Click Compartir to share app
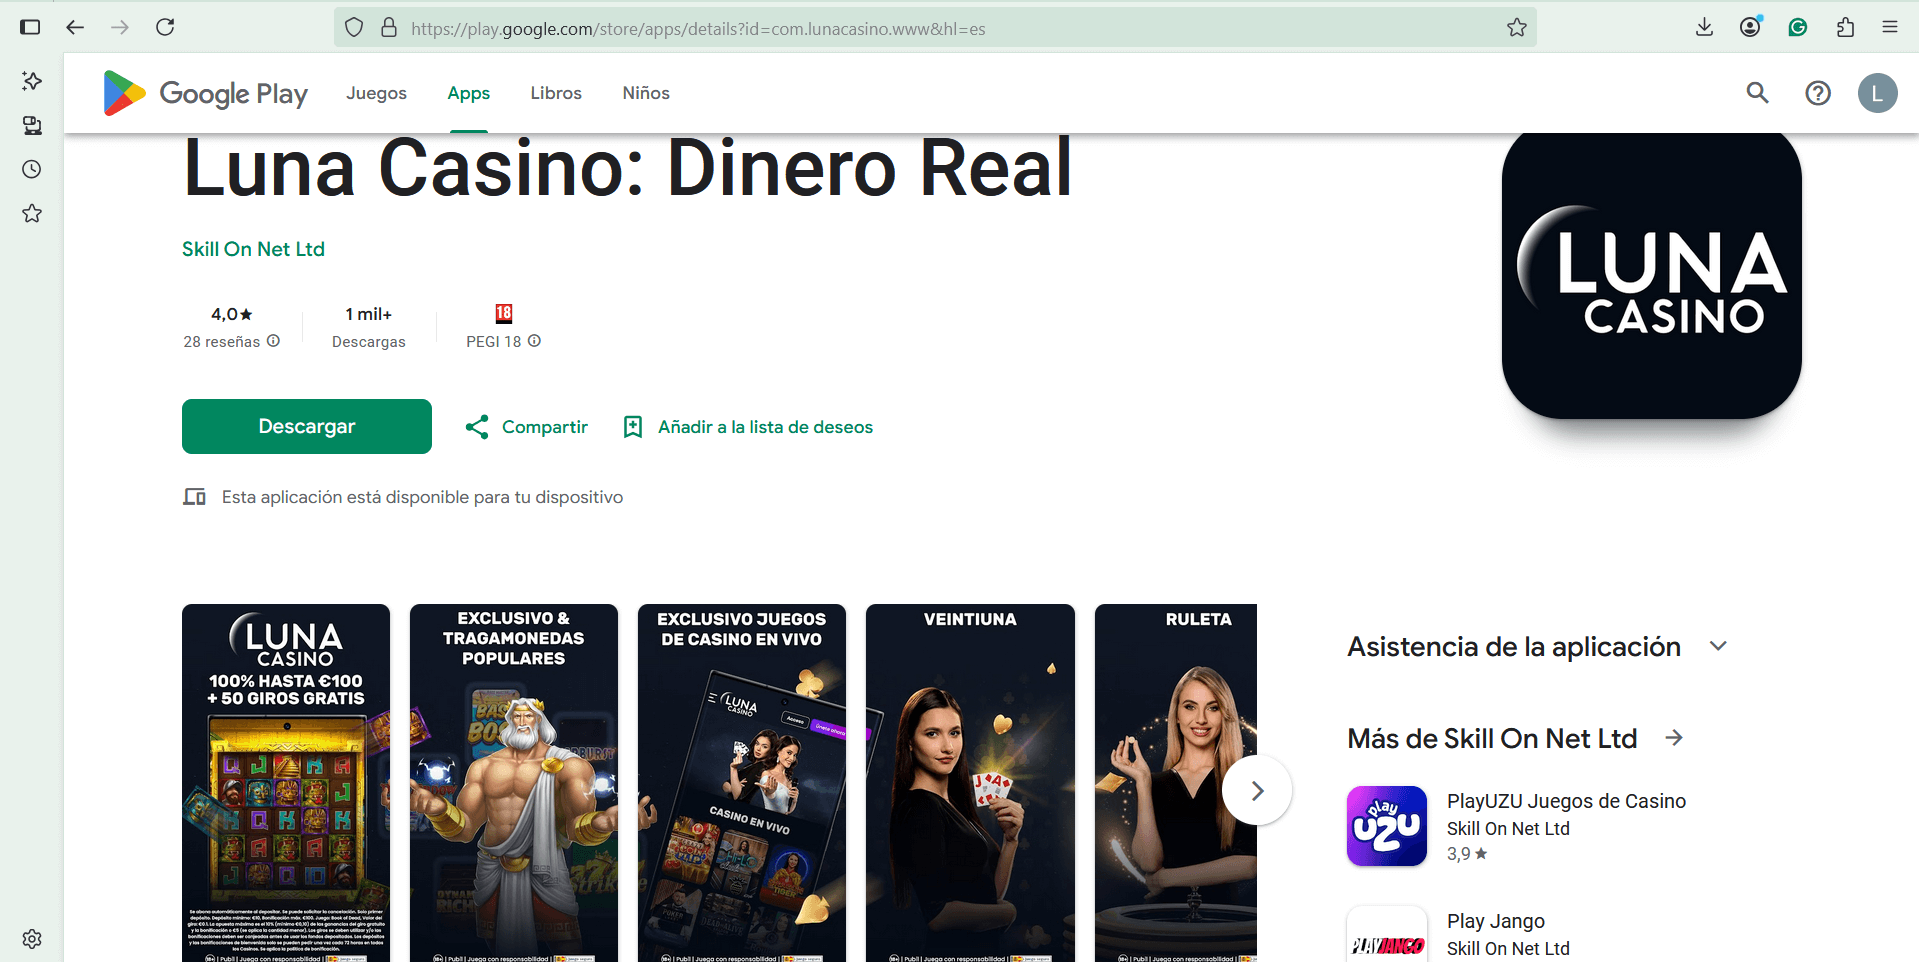 [526, 427]
